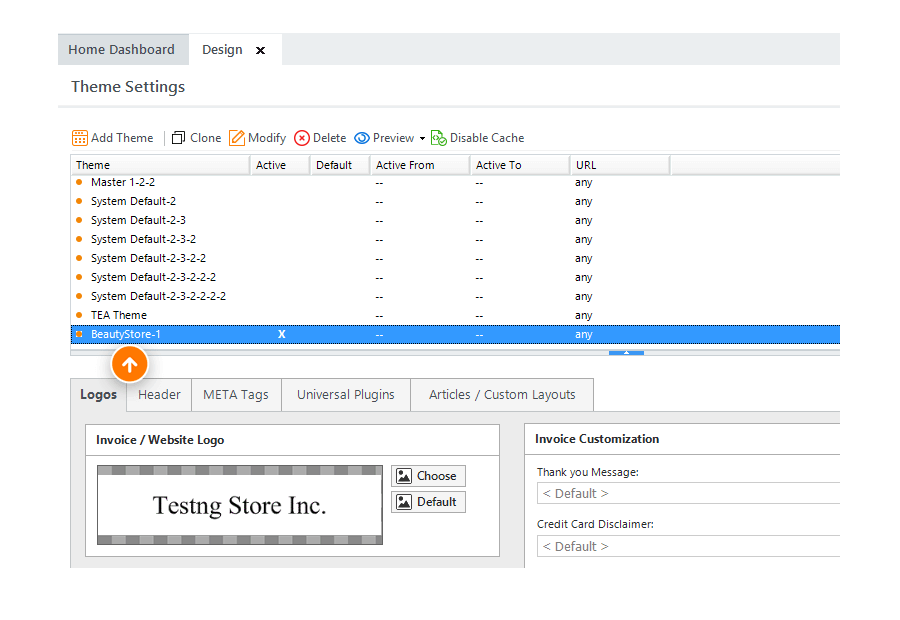Click the Testng Store Inc. logo preview
This screenshot has height=620, width=900.
click(239, 505)
